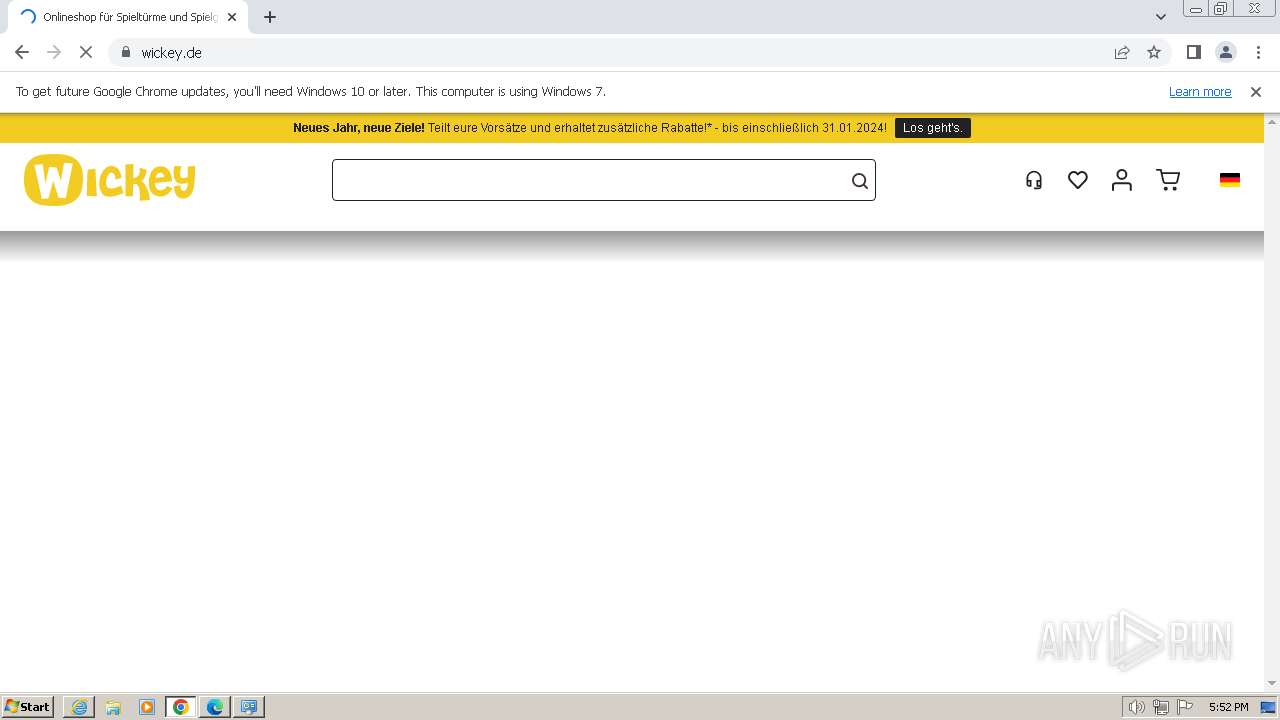This screenshot has width=1280, height=720.
Task: Open the tab search dropdown
Action: (x=1160, y=17)
